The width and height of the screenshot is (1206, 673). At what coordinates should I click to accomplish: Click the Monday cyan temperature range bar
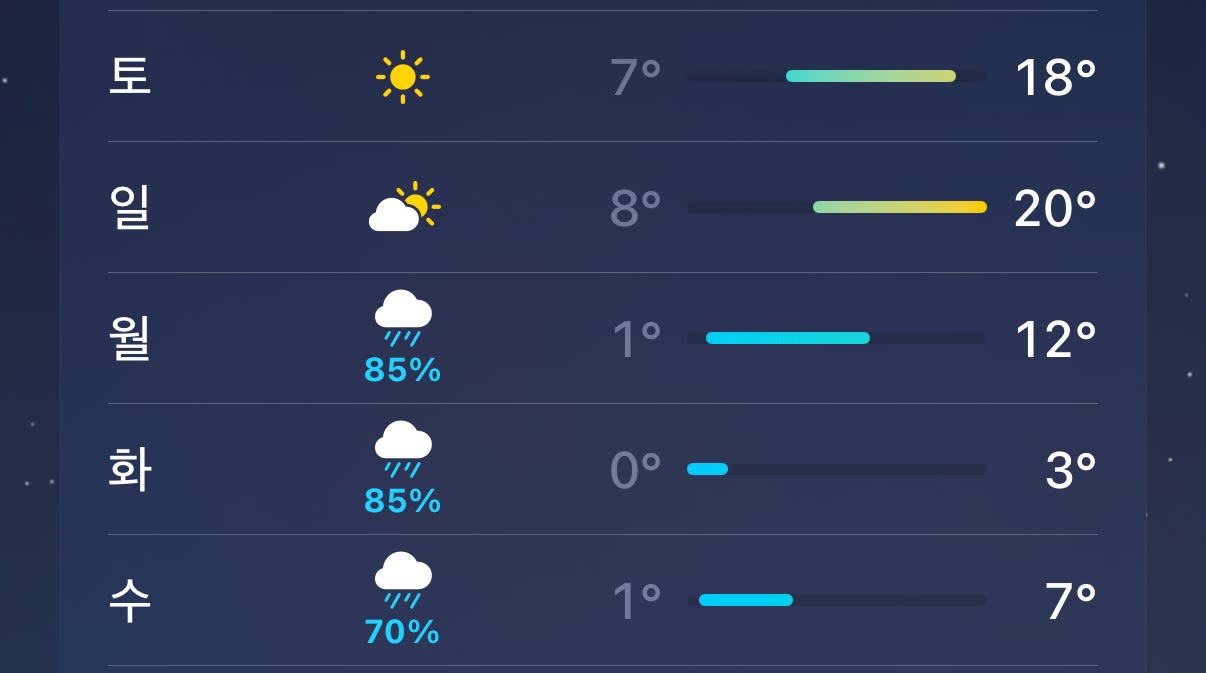click(788, 338)
